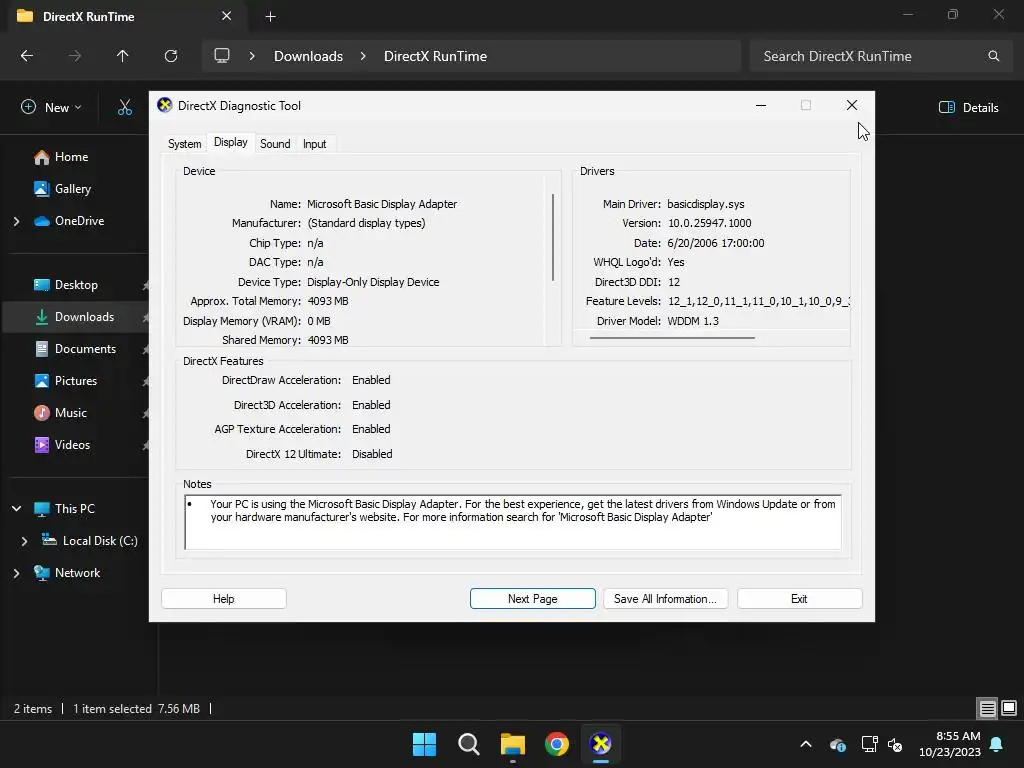The image size is (1024, 768).
Task: Open a new Explorer tab
Action: [270, 16]
